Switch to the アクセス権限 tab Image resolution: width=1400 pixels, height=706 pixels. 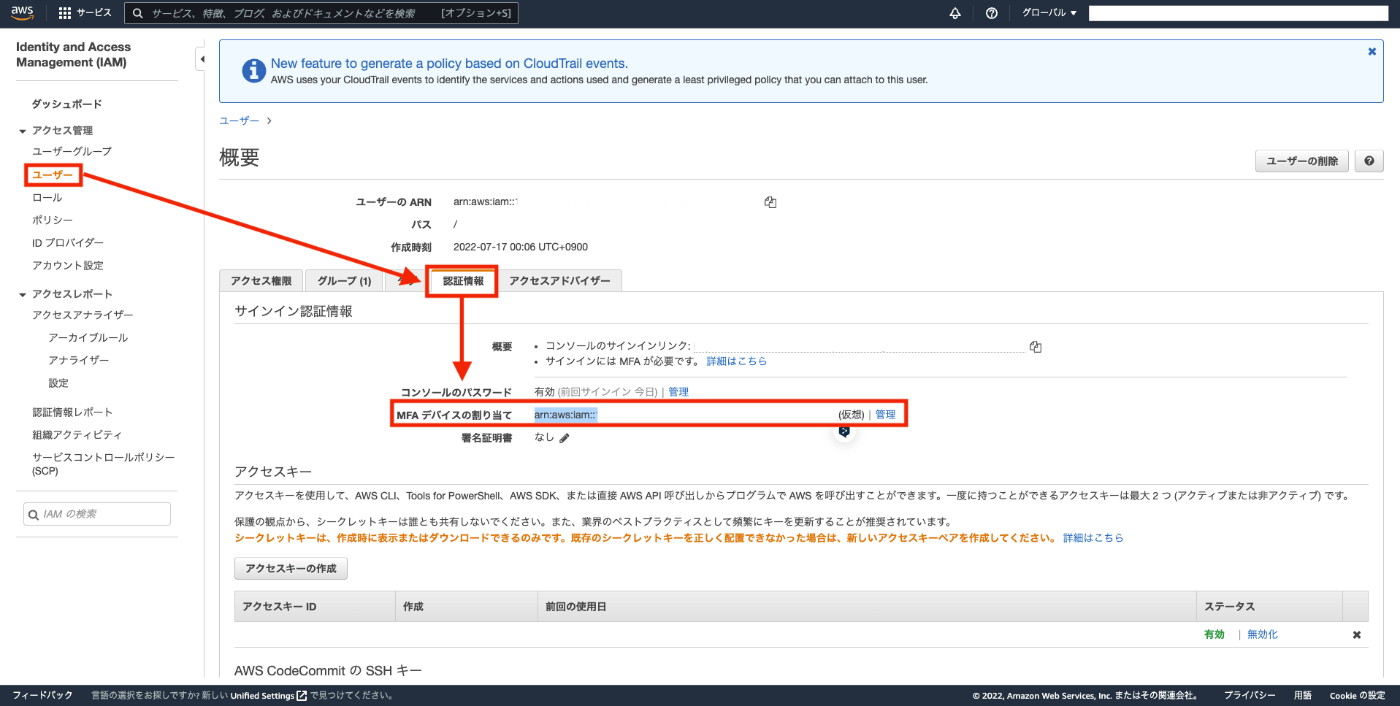coord(261,281)
